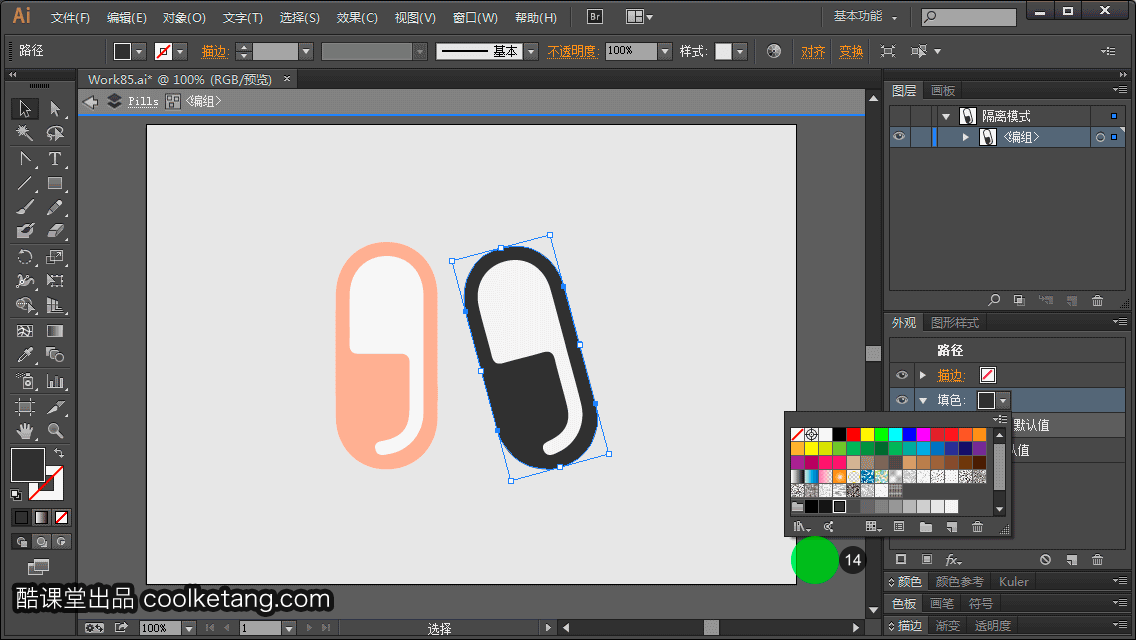Expand the <编组> layer row

tap(966, 137)
